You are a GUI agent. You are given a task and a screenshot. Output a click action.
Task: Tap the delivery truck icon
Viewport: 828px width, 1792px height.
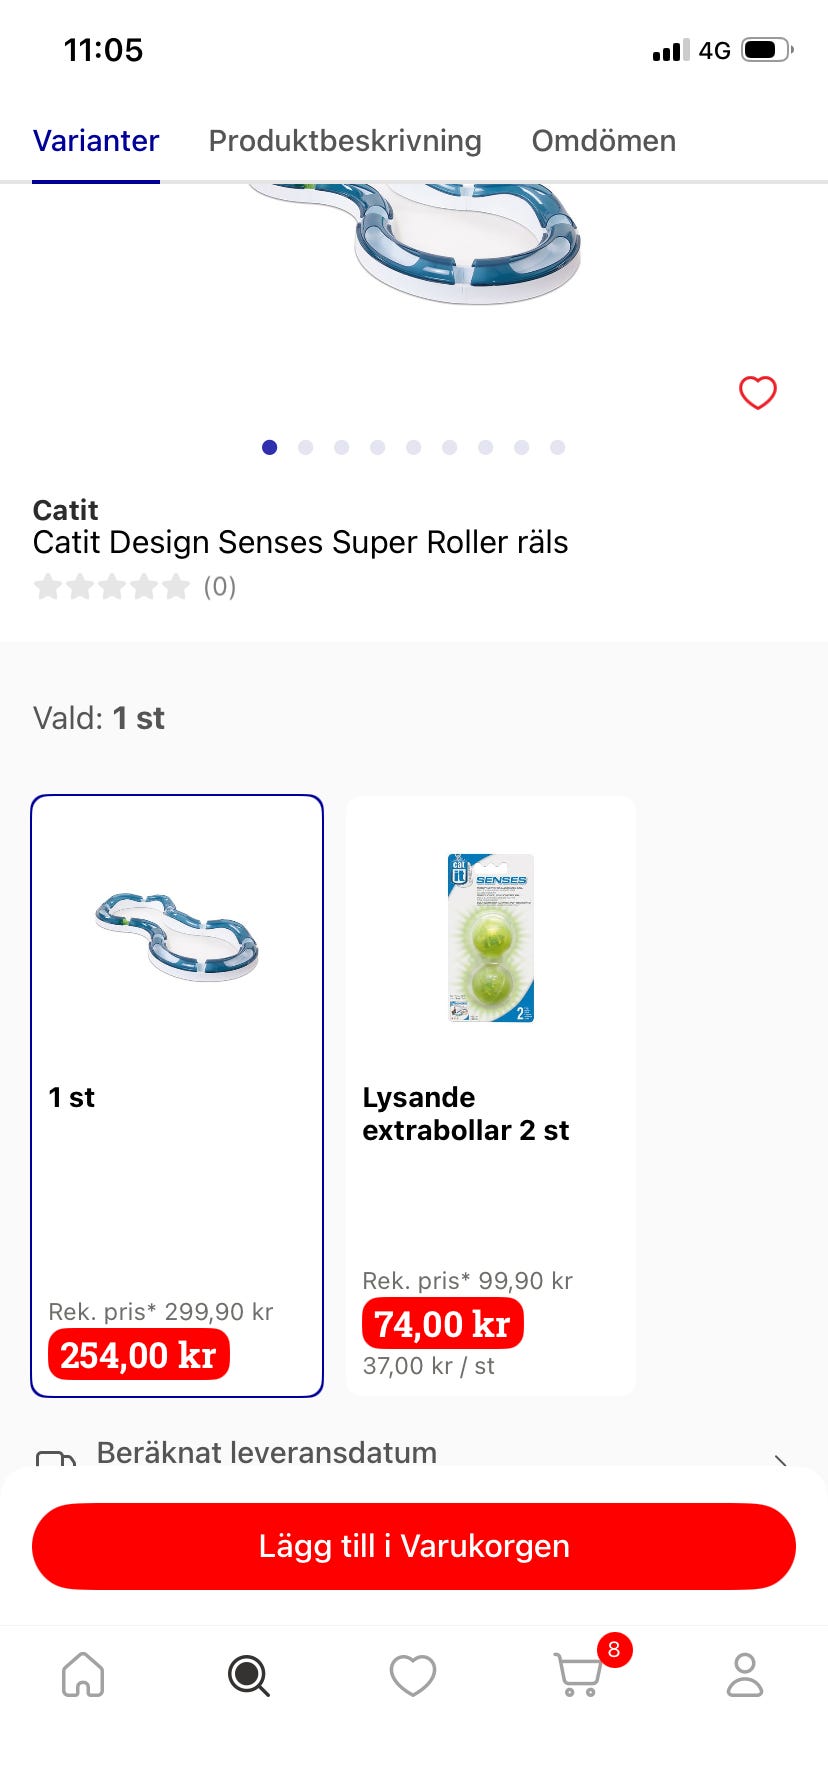[x=56, y=1456]
